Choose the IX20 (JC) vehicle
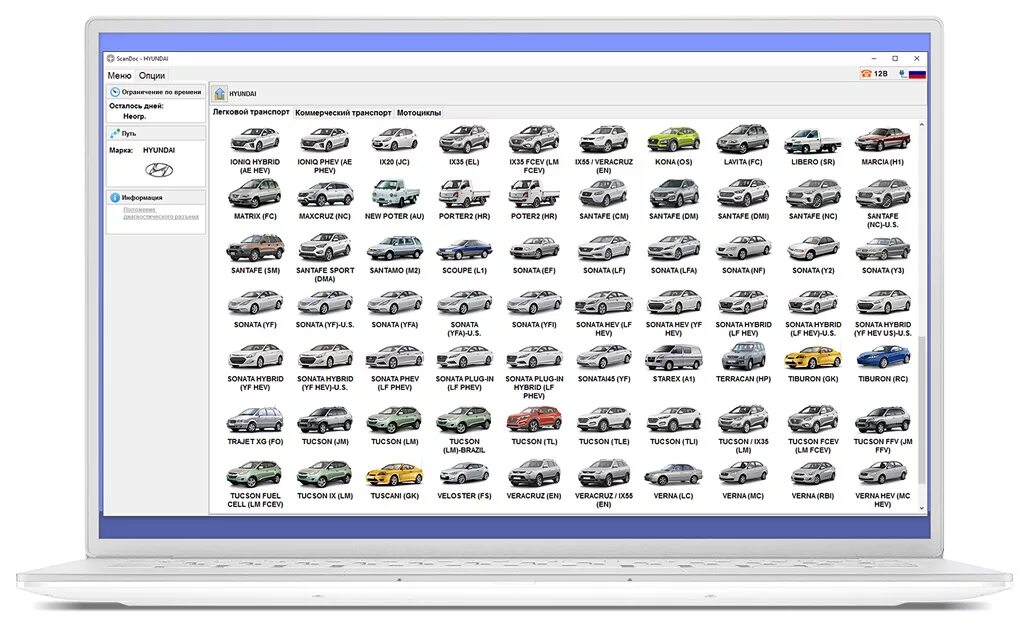The width and height of the screenshot is (1024, 626). pyautogui.click(x=394, y=146)
